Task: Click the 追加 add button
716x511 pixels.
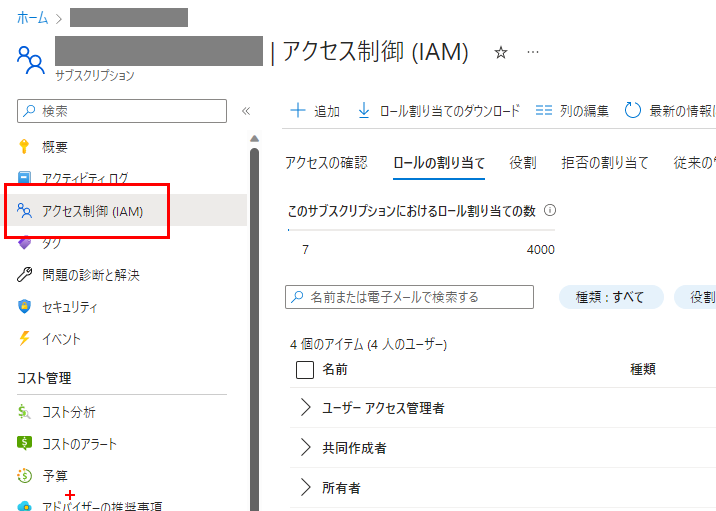Action: 315,111
